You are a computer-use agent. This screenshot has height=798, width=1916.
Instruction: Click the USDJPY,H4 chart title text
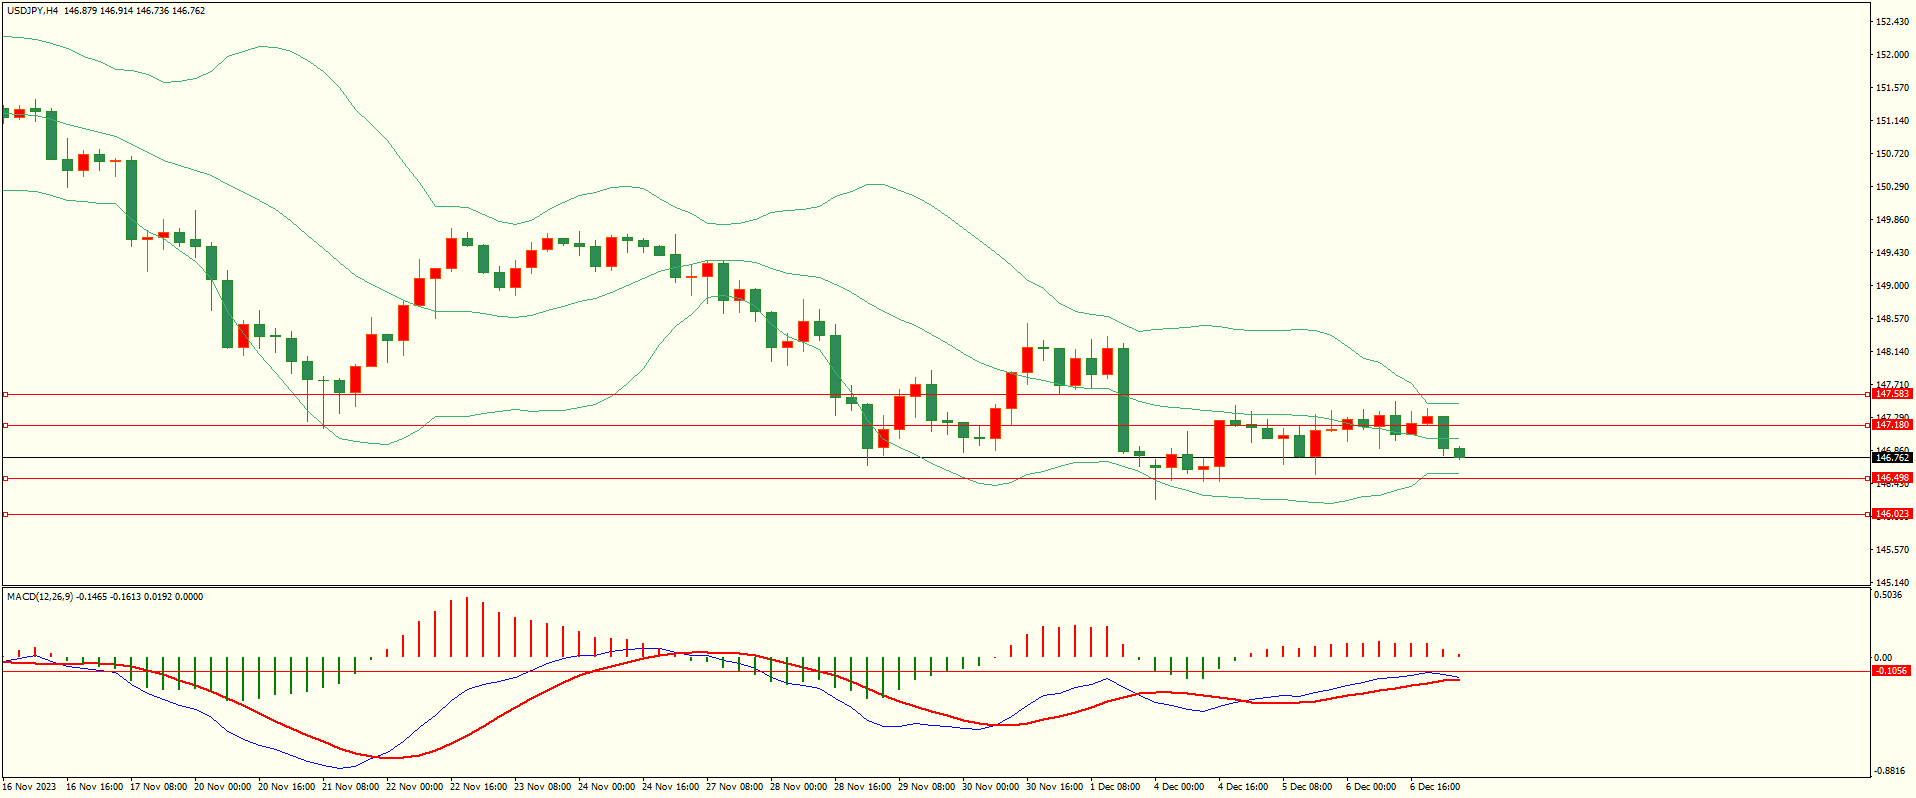pyautogui.click(x=32, y=11)
